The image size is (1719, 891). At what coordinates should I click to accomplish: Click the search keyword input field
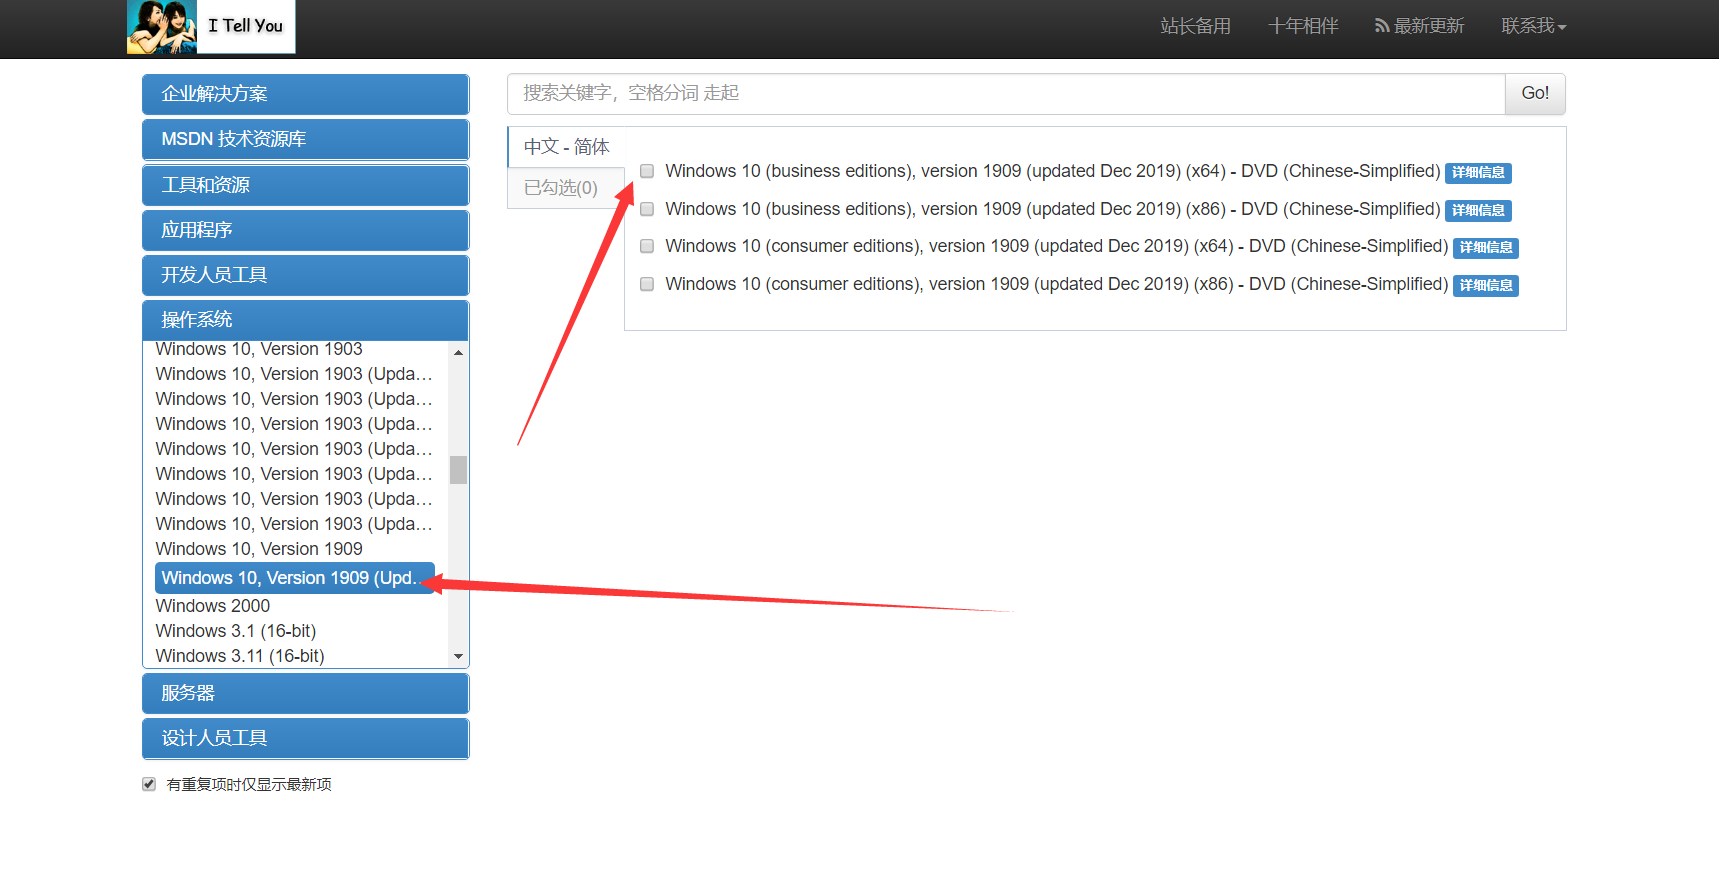tap(1006, 93)
